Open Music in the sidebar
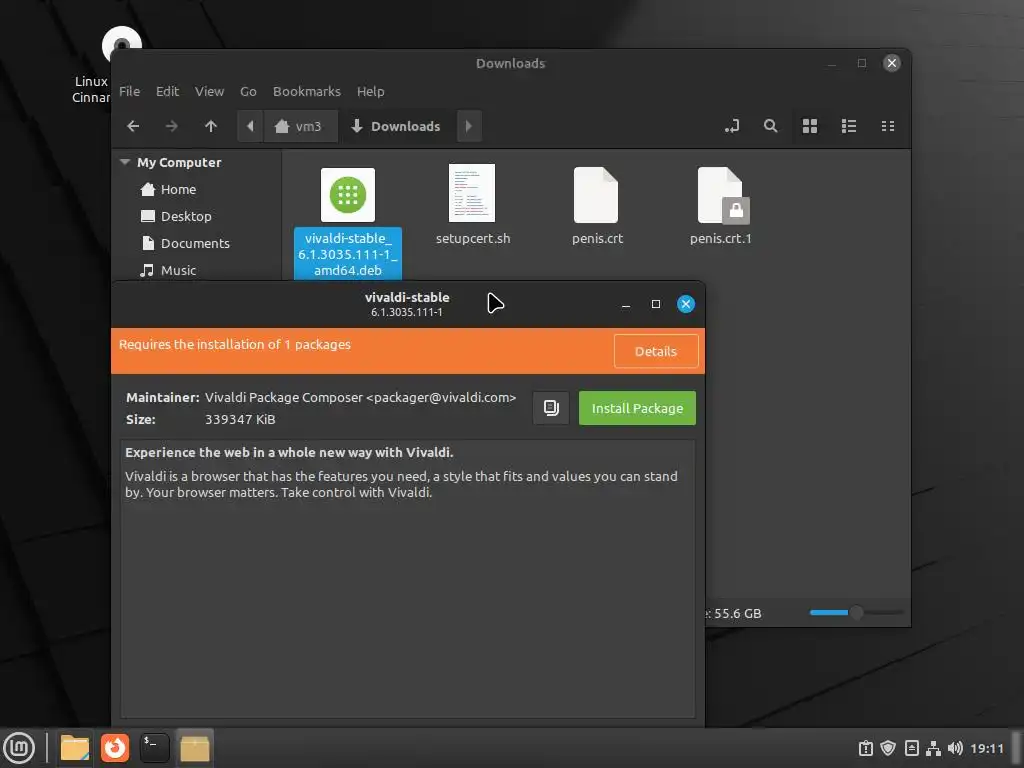Viewport: 1024px width, 768px height. (168, 270)
